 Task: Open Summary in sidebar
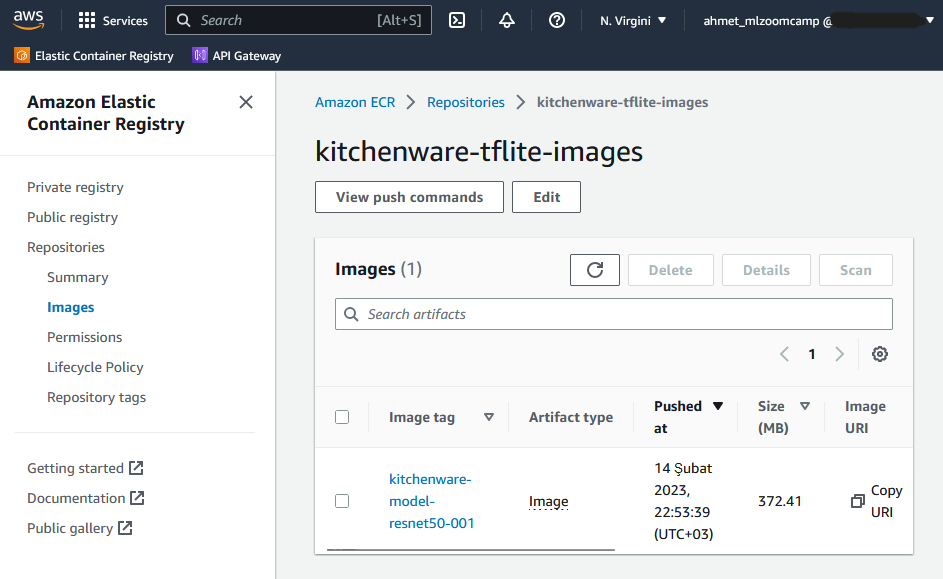(x=78, y=278)
